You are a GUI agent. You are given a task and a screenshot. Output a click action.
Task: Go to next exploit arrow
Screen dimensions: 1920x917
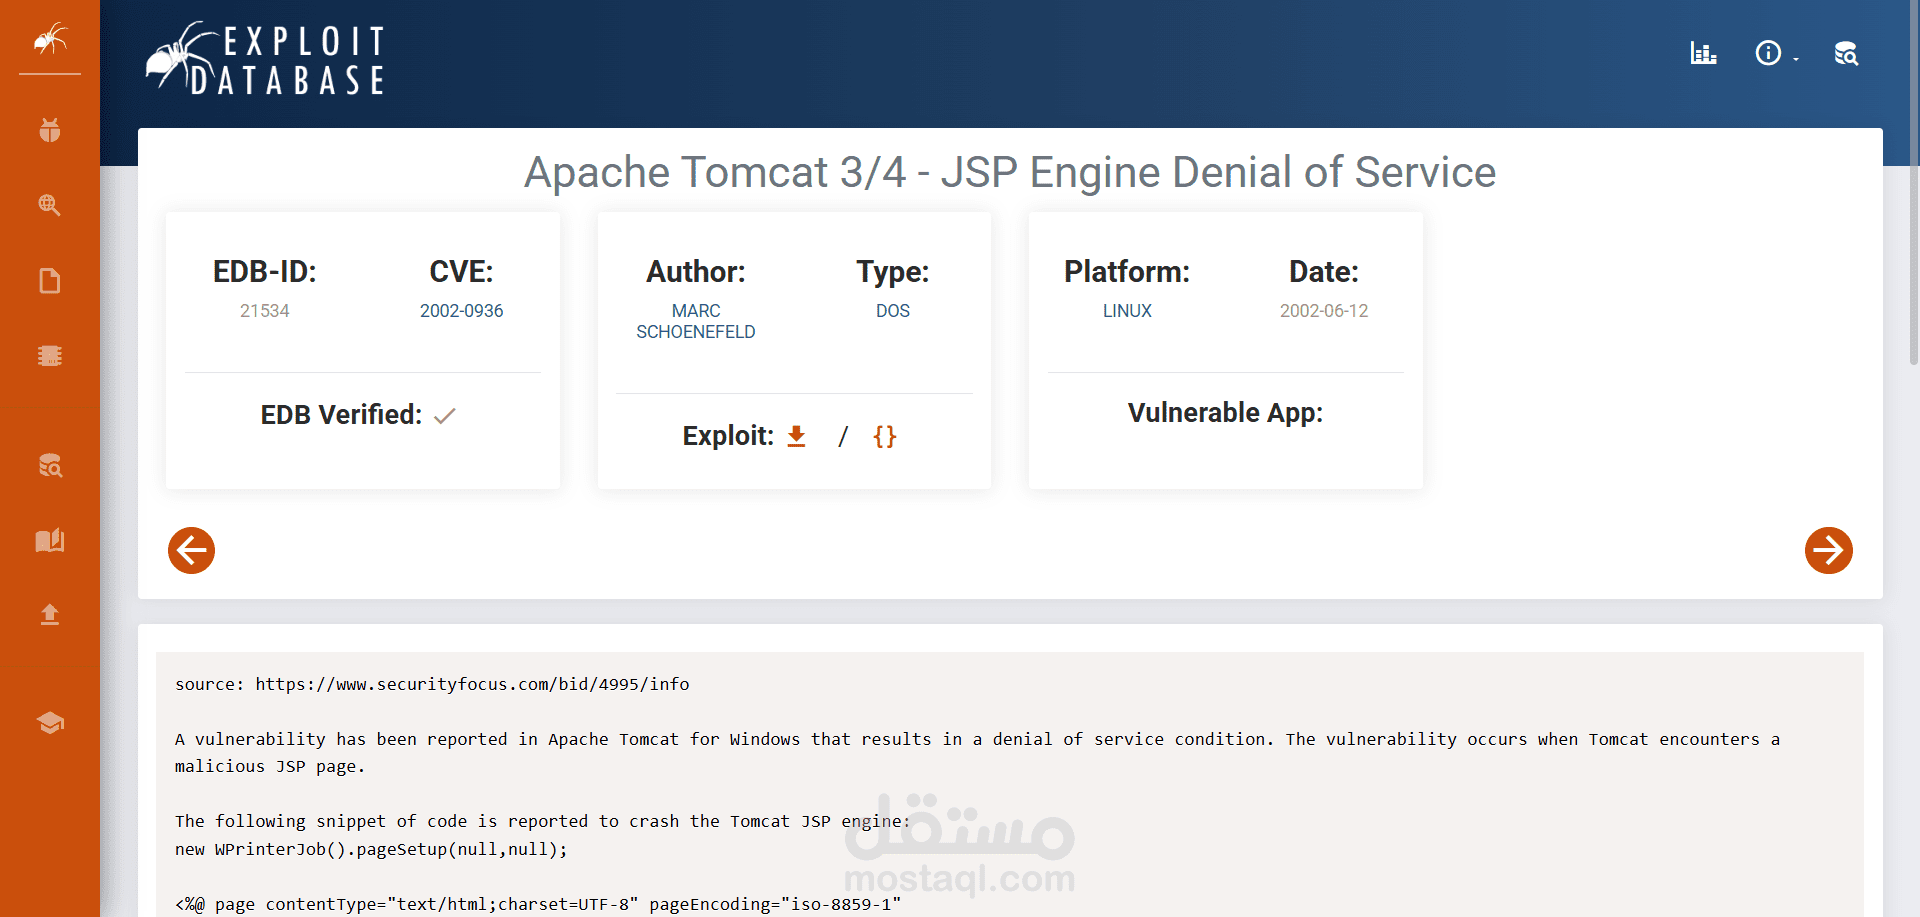pyautogui.click(x=1828, y=550)
